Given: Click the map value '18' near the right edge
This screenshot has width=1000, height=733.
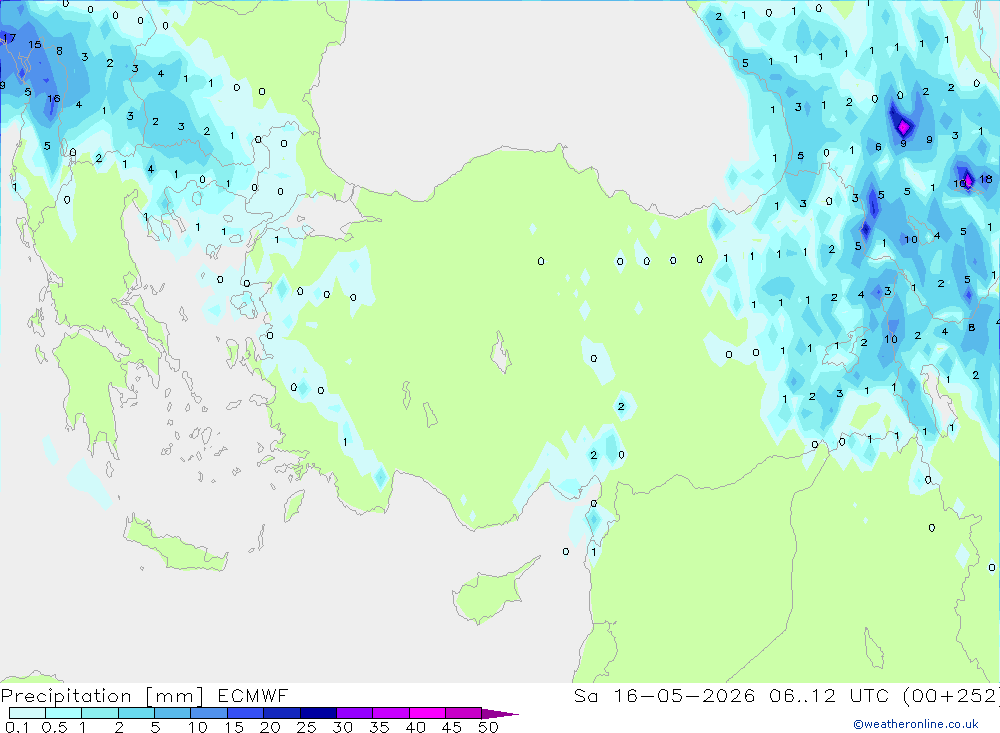Looking at the screenshot, I should click(985, 179).
